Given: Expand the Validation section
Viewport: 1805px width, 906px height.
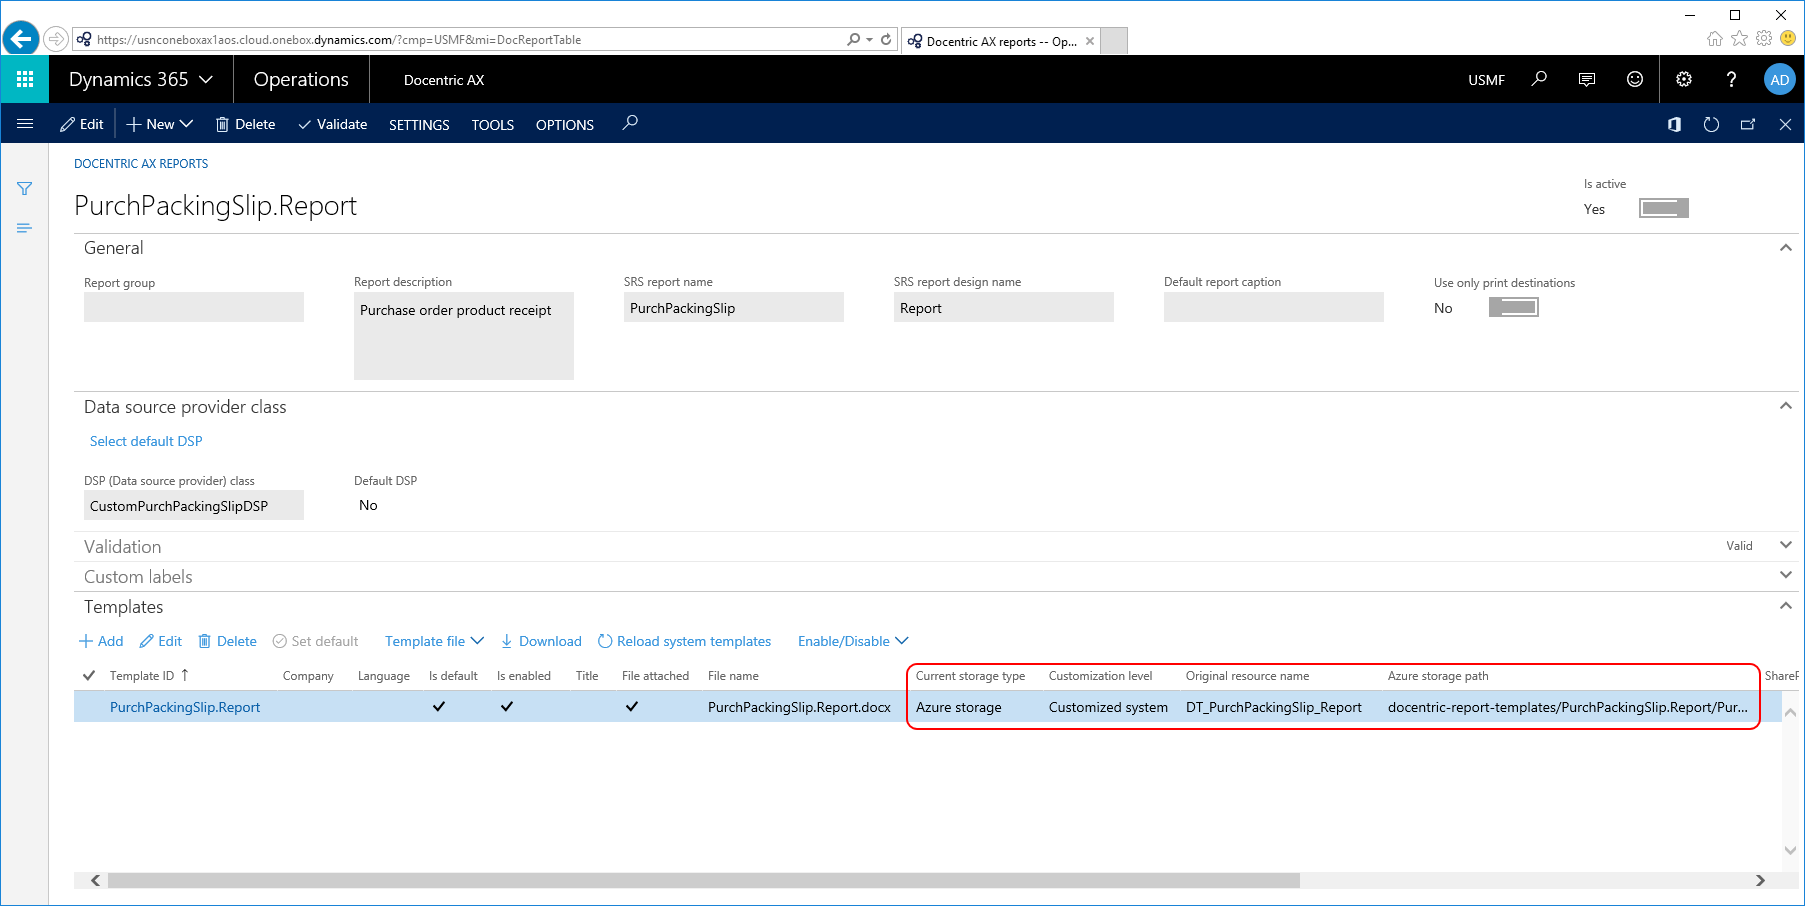Looking at the screenshot, I should tap(1785, 545).
